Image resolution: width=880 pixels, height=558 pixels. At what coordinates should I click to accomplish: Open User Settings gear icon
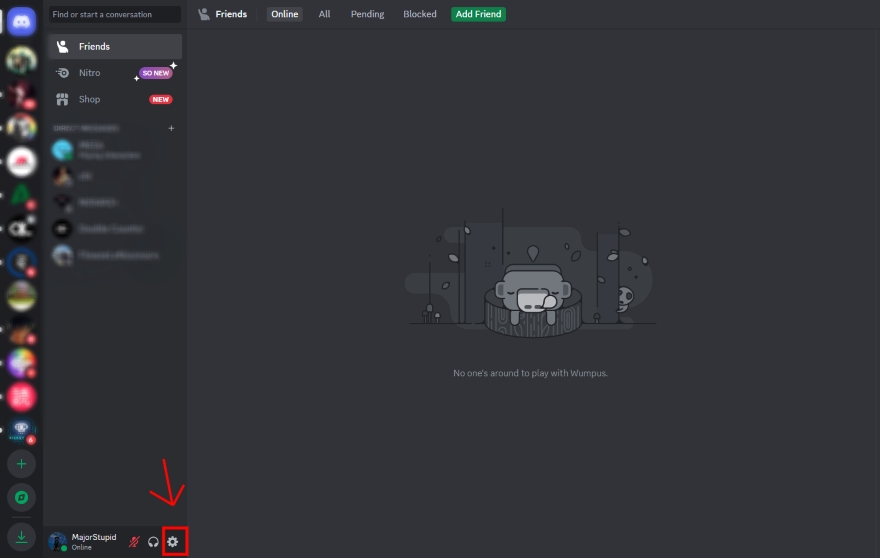(x=173, y=542)
